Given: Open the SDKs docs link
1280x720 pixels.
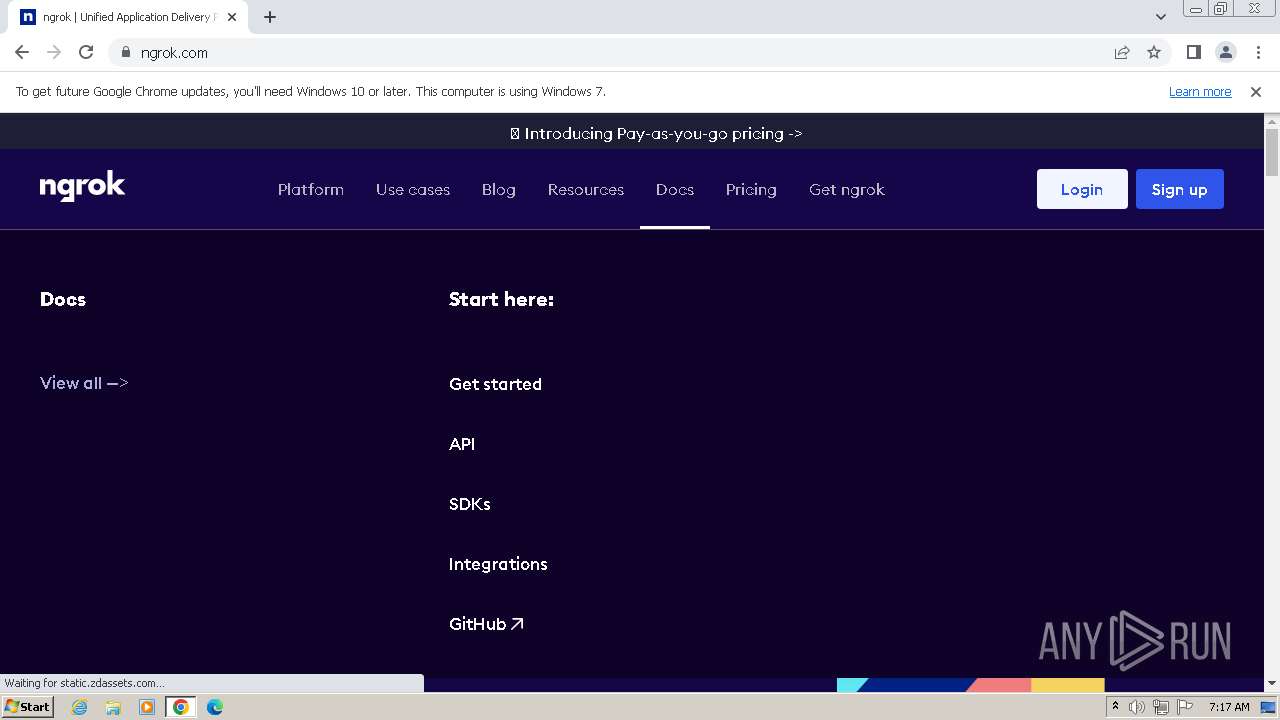Looking at the screenshot, I should 470,504.
